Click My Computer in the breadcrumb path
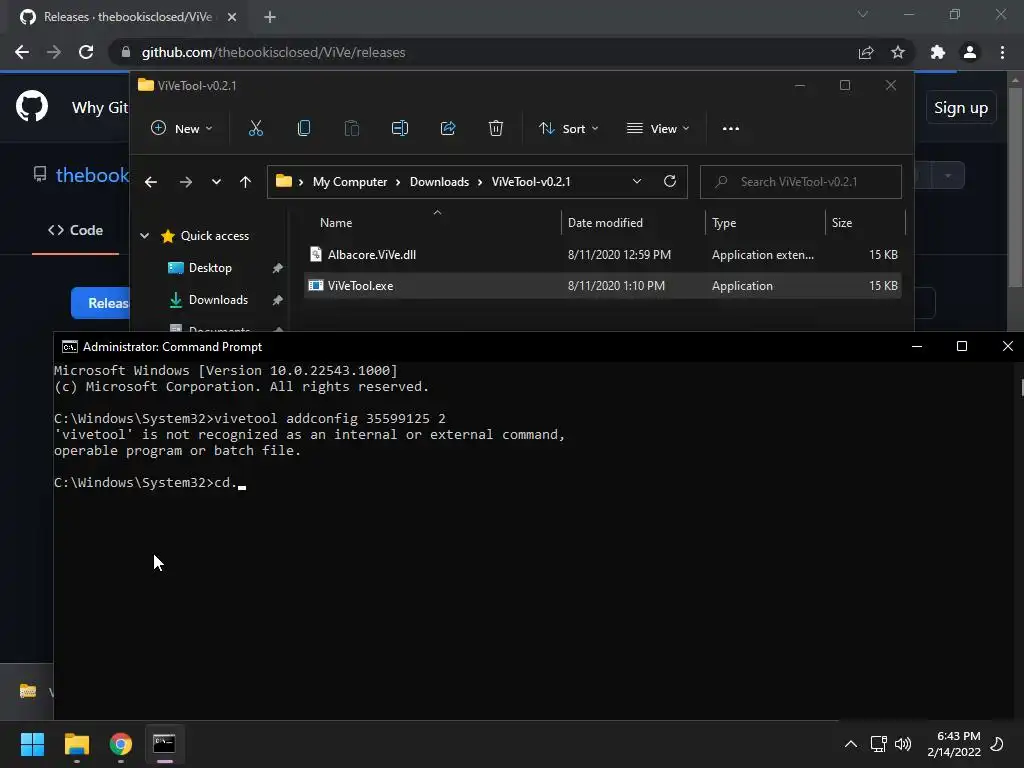The image size is (1024, 768). click(349, 182)
